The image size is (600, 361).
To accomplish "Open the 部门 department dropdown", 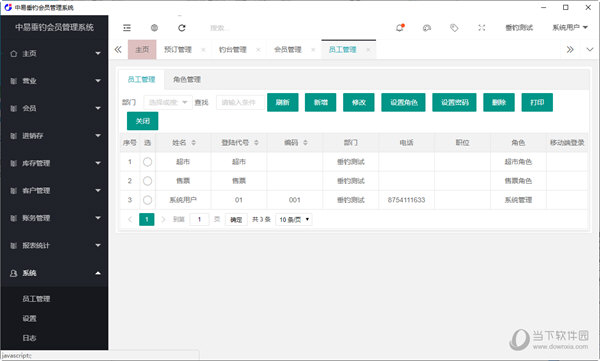I will pyautogui.click(x=168, y=102).
